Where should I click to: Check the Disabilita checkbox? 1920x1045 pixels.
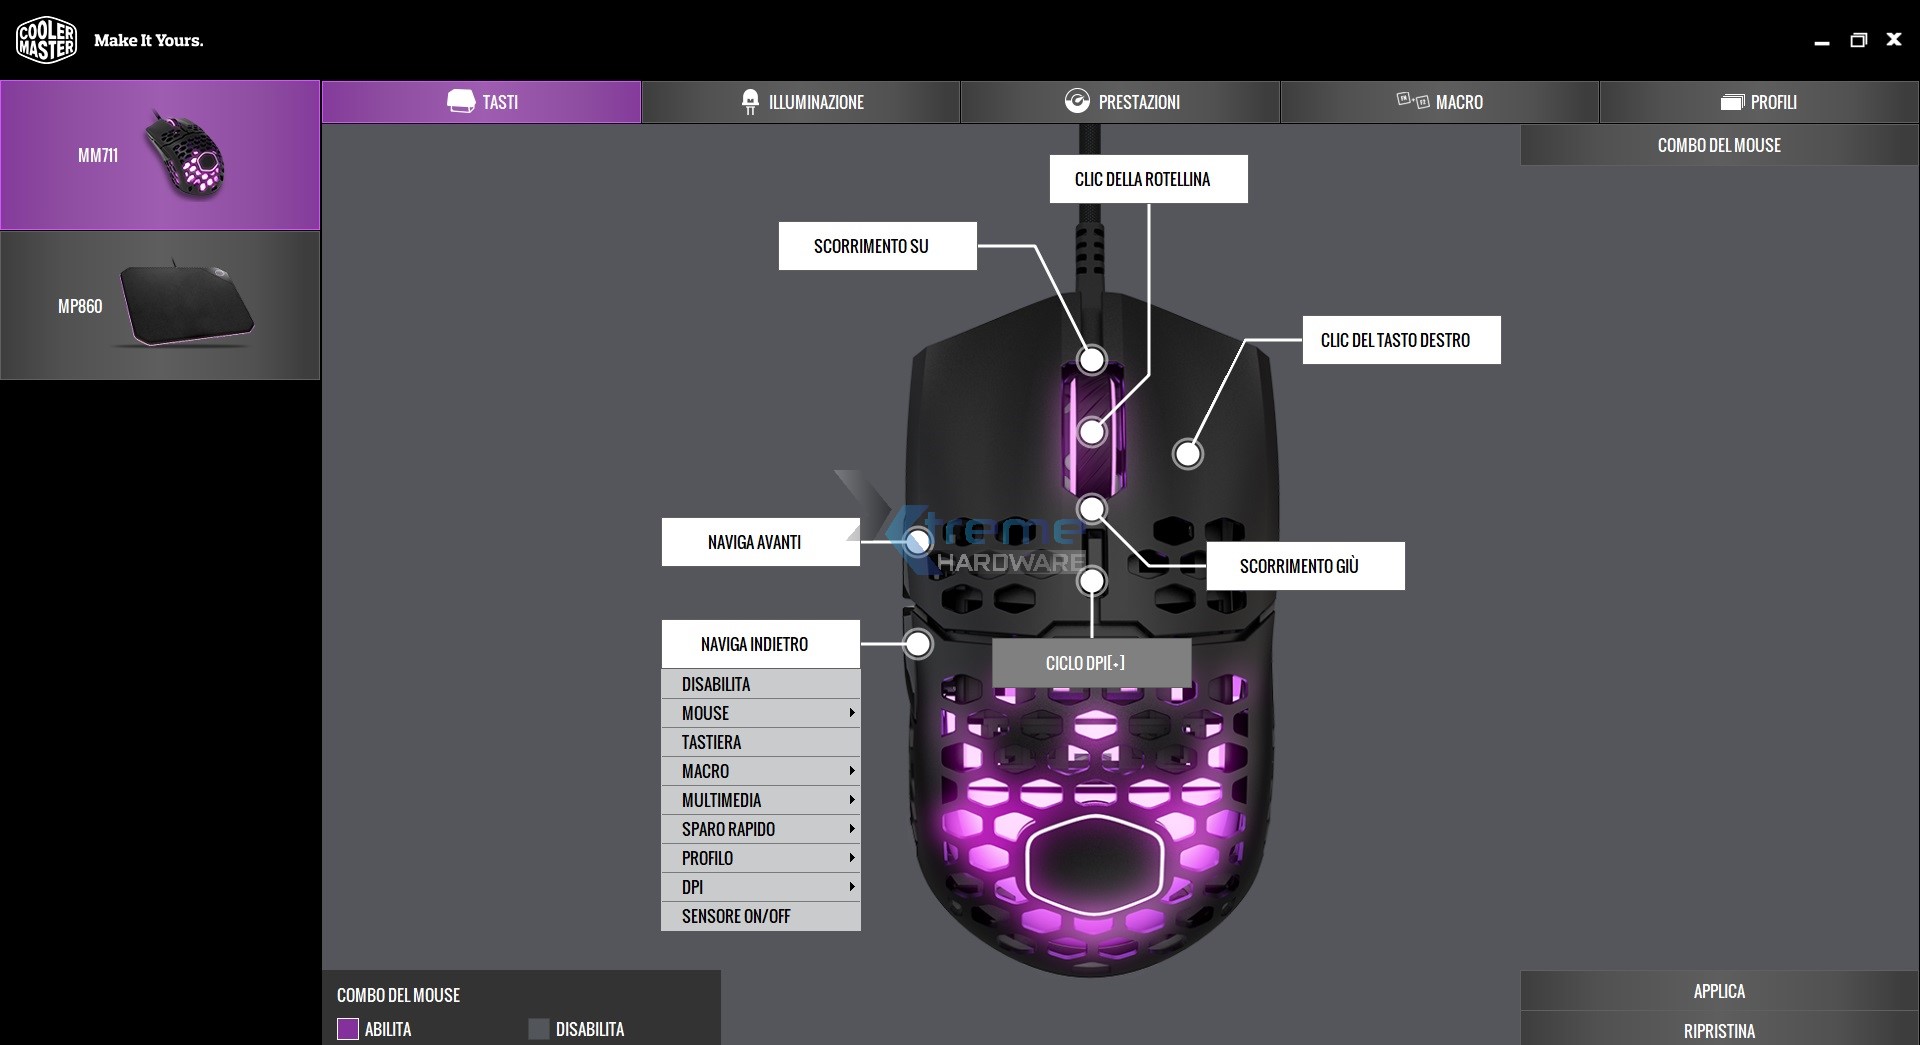[539, 1029]
